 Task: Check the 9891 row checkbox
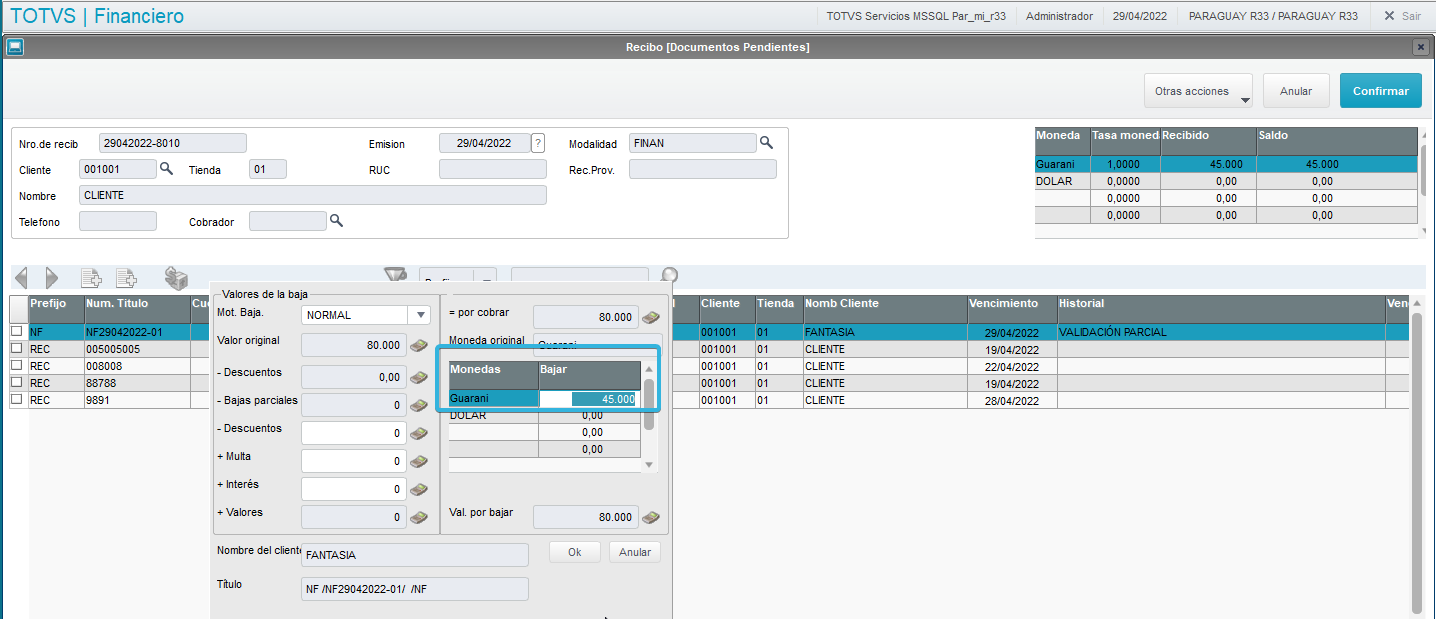pos(16,400)
